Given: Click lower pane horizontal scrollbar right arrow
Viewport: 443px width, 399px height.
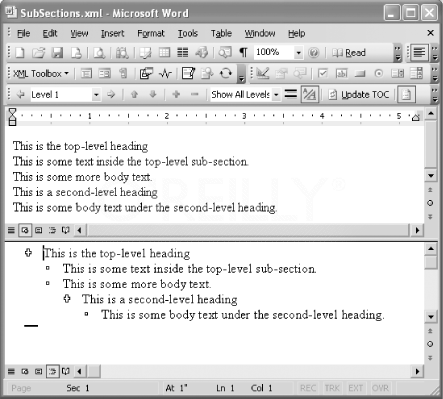Looking at the screenshot, I should tap(417, 371).
